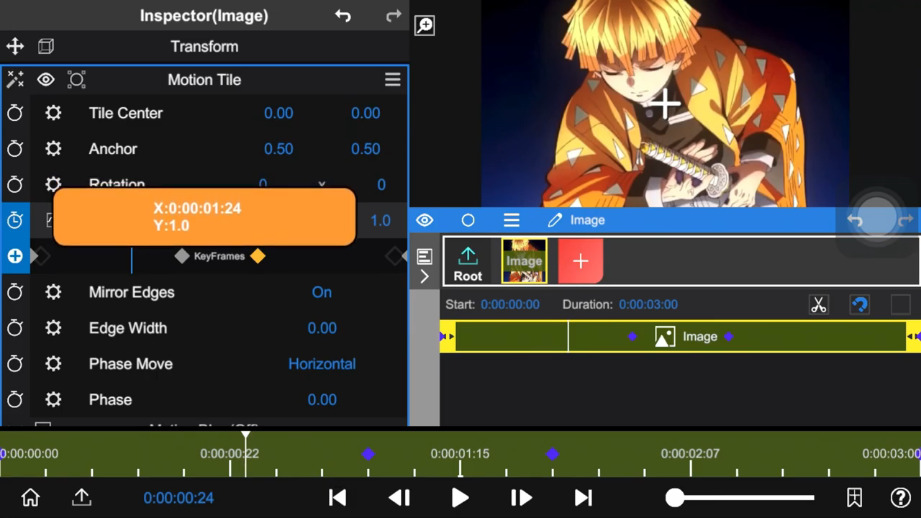Open gear settings for Phase Move
The height and width of the screenshot is (518, 921).
click(53, 364)
